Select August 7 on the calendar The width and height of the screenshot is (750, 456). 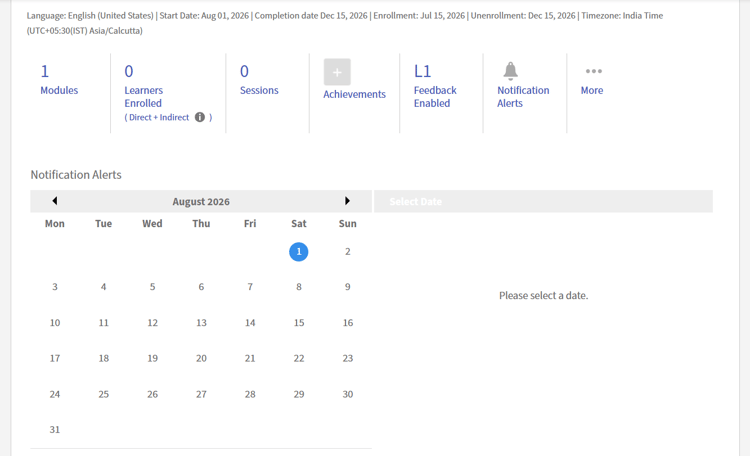[x=250, y=287]
